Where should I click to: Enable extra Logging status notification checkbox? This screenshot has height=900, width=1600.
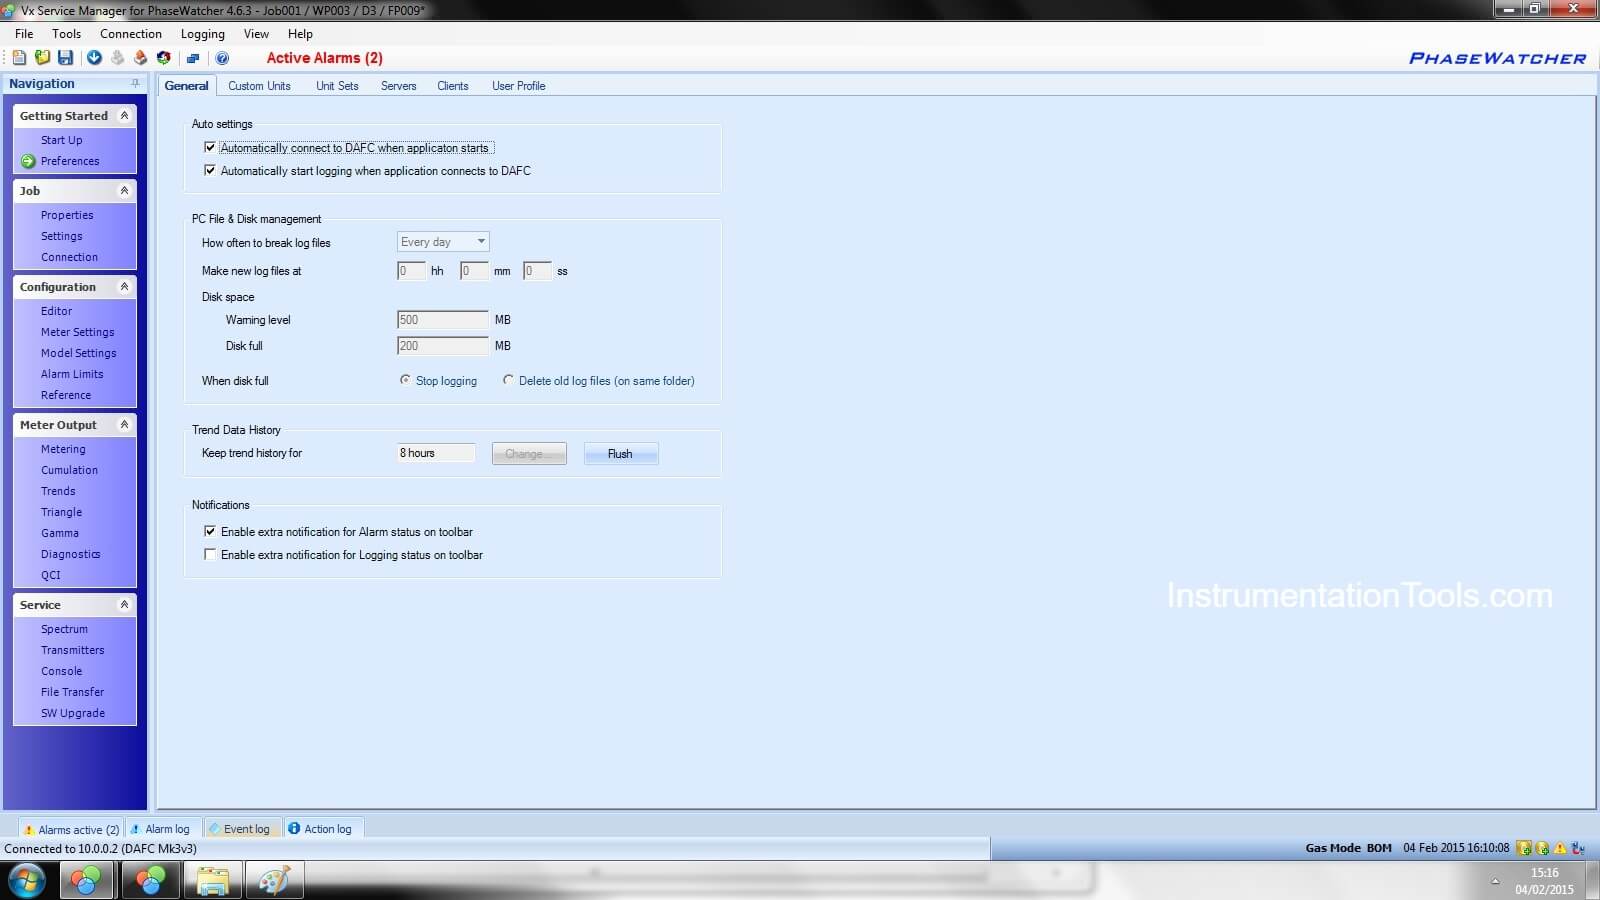tap(210, 554)
